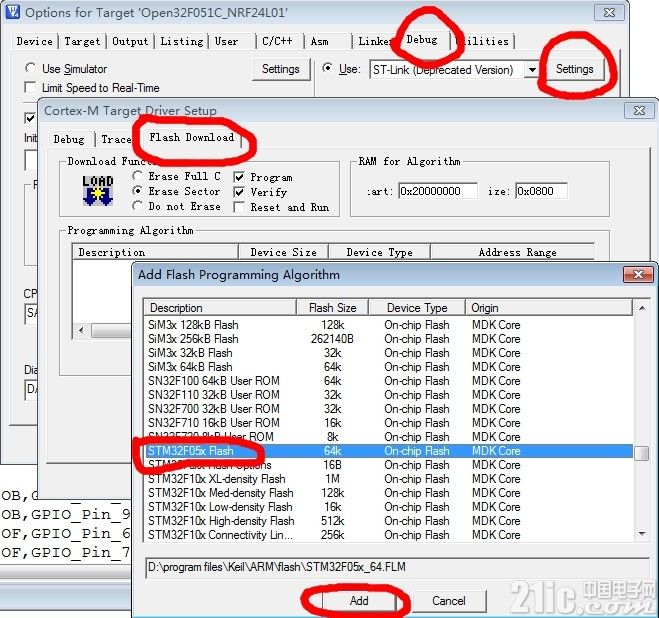The width and height of the screenshot is (659, 618).
Task: Click the FLM file path field
Action: pyautogui.click(x=397, y=567)
